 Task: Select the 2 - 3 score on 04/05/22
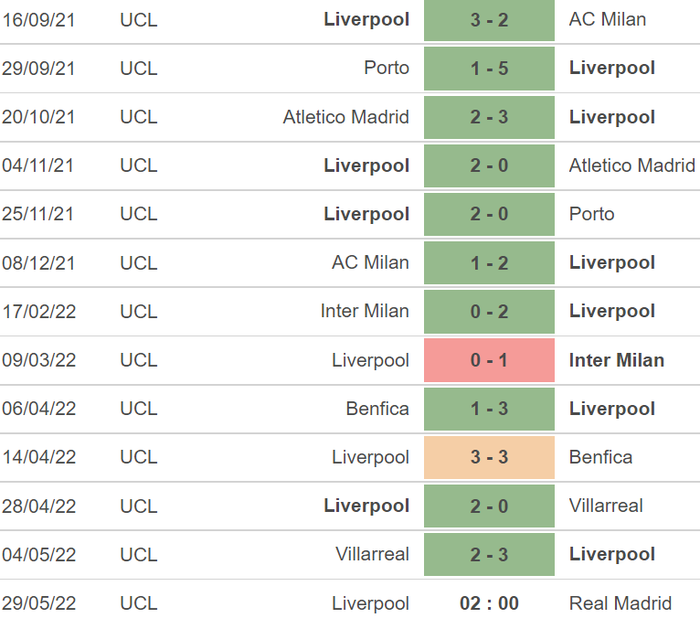[x=489, y=554]
